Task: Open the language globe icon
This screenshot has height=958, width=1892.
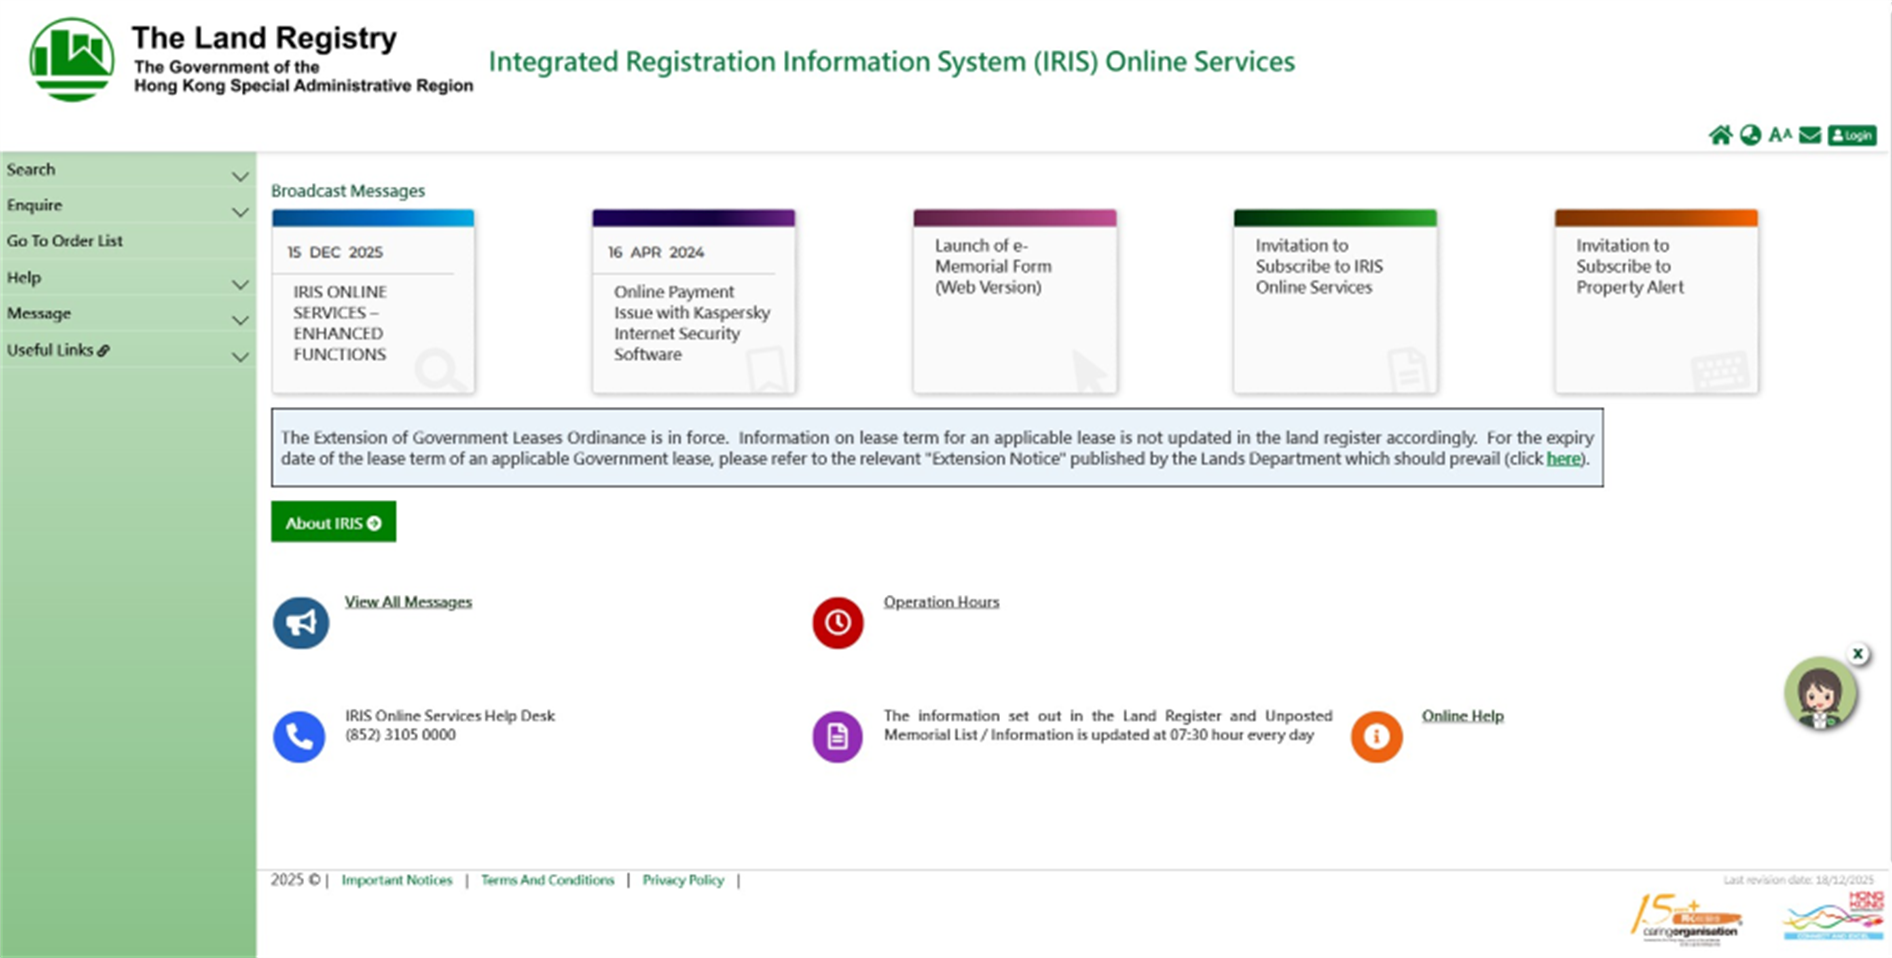Action: point(1750,135)
